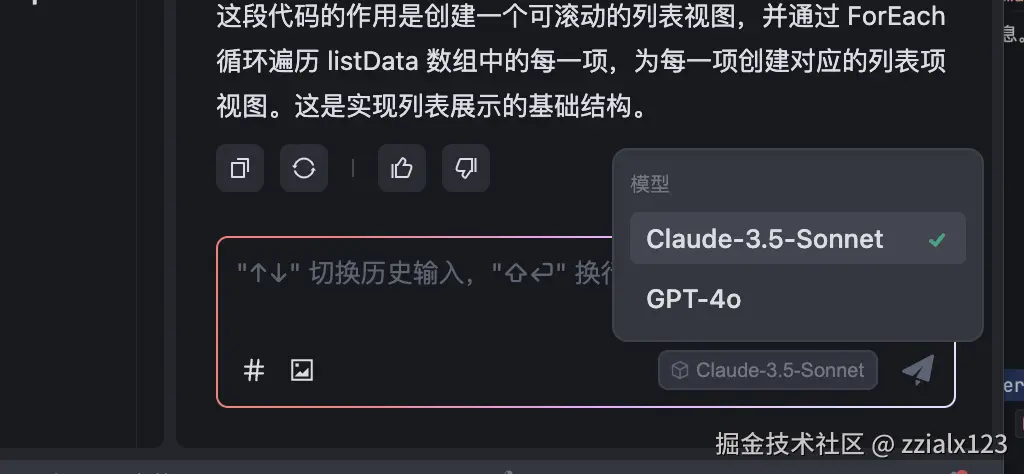Select Claude-3.5-Sonnet in the model list
Screen dimensions: 1024x474
click(797, 238)
